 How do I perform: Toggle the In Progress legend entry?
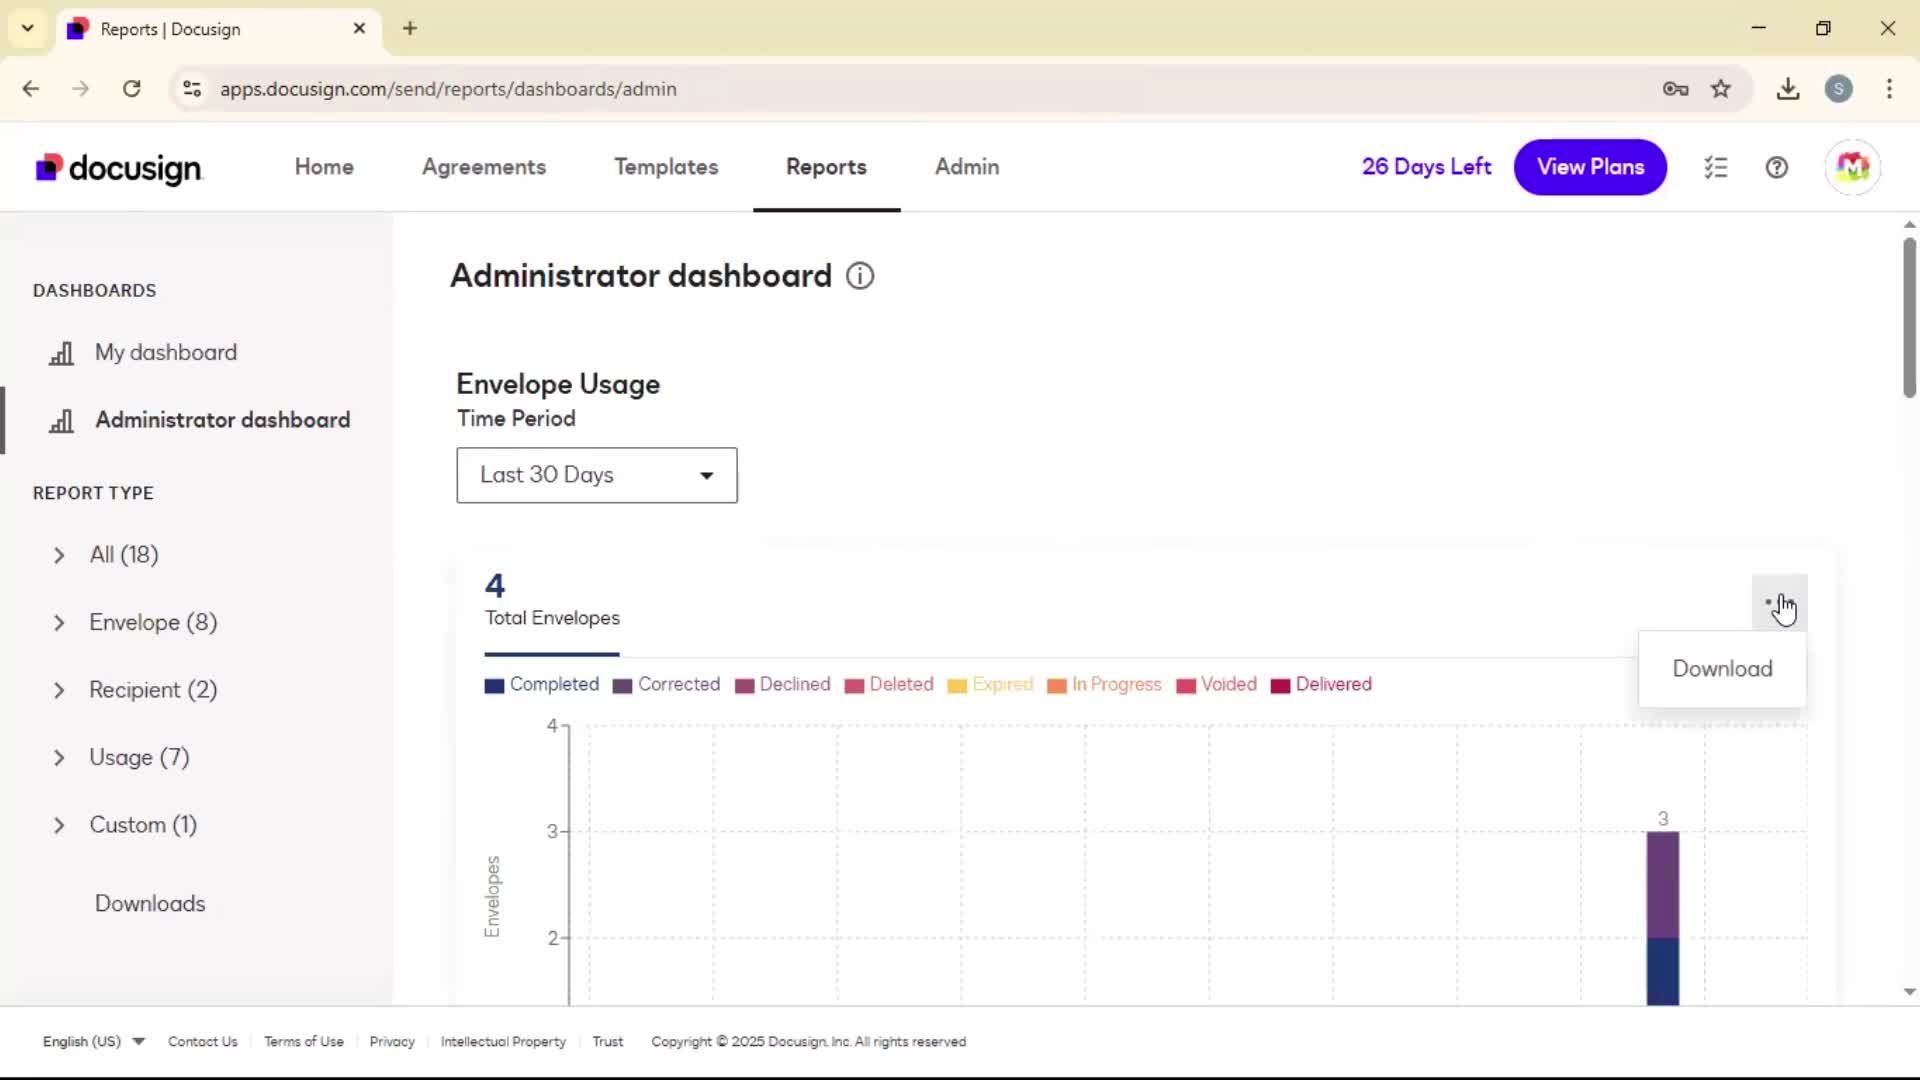point(1104,685)
